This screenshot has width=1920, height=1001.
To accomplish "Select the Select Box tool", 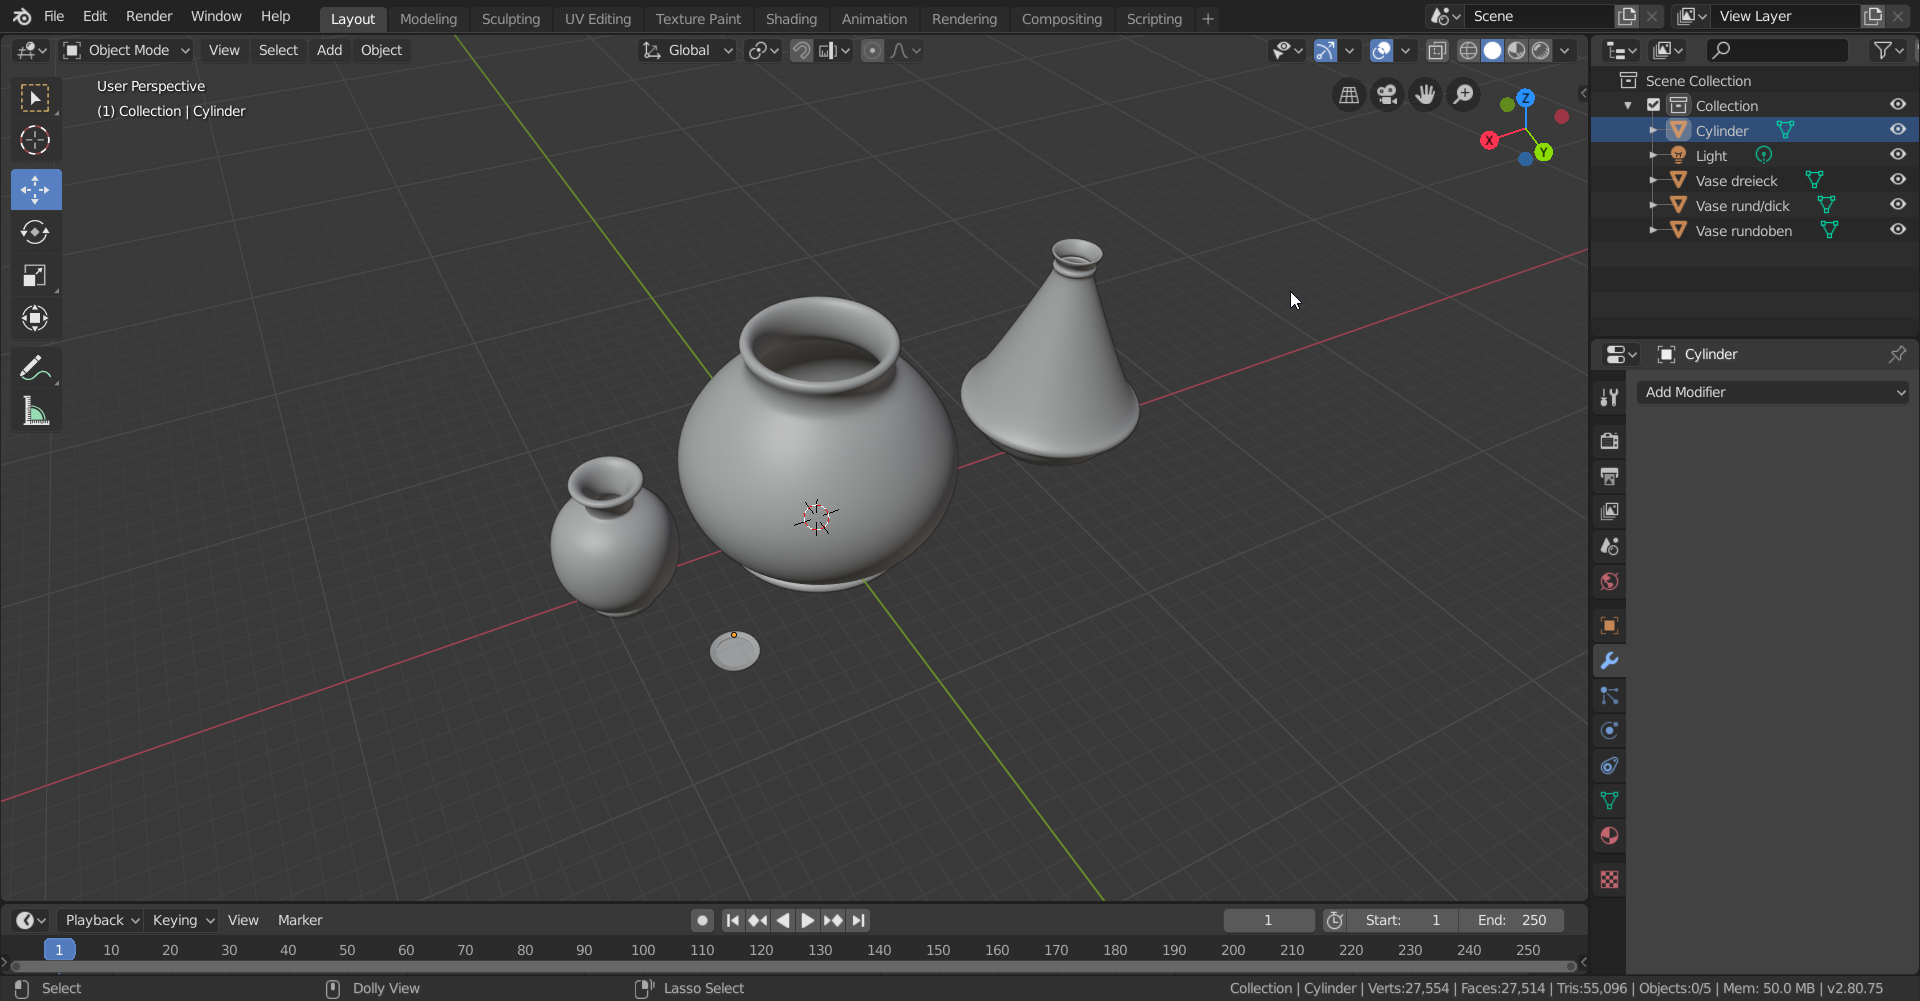I will [35, 98].
